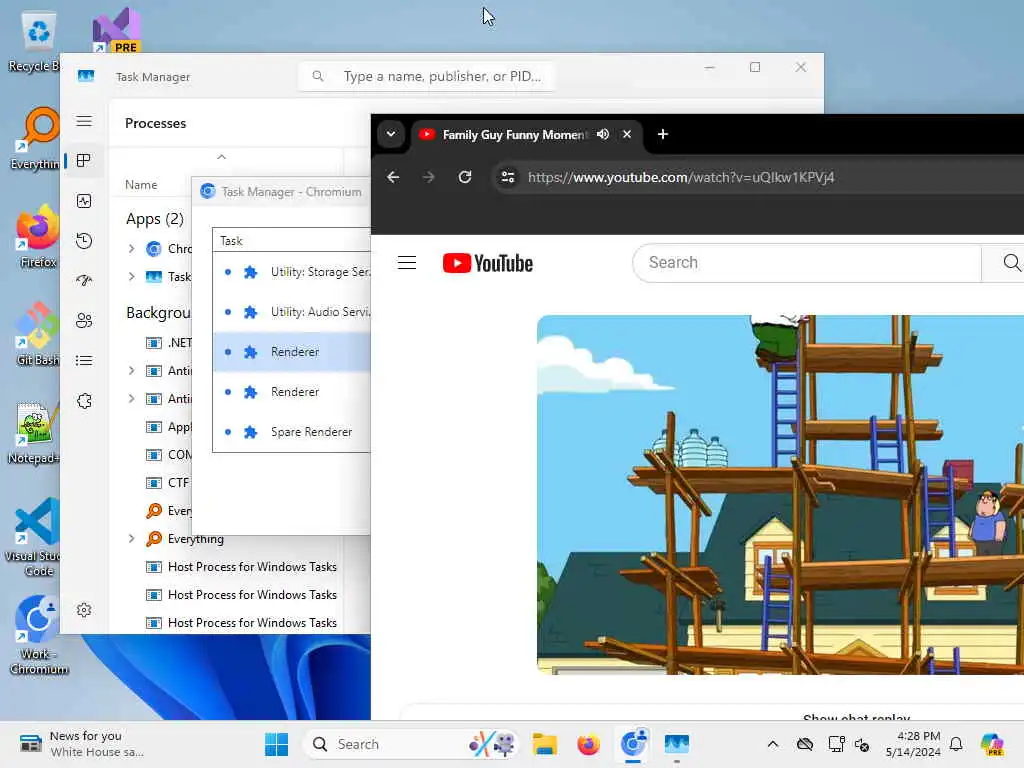
Task: Expand the Chromium app group in Task Manager
Action: click(131, 249)
